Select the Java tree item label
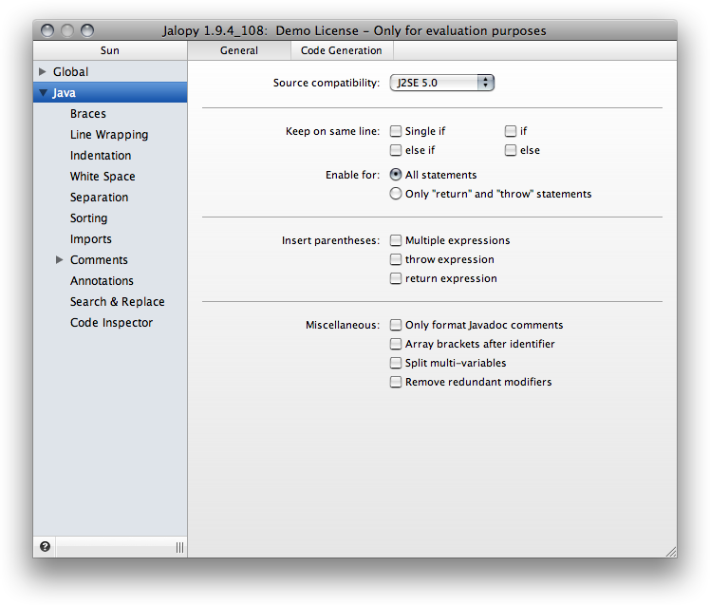The width and height of the screenshot is (710, 605). point(64,93)
